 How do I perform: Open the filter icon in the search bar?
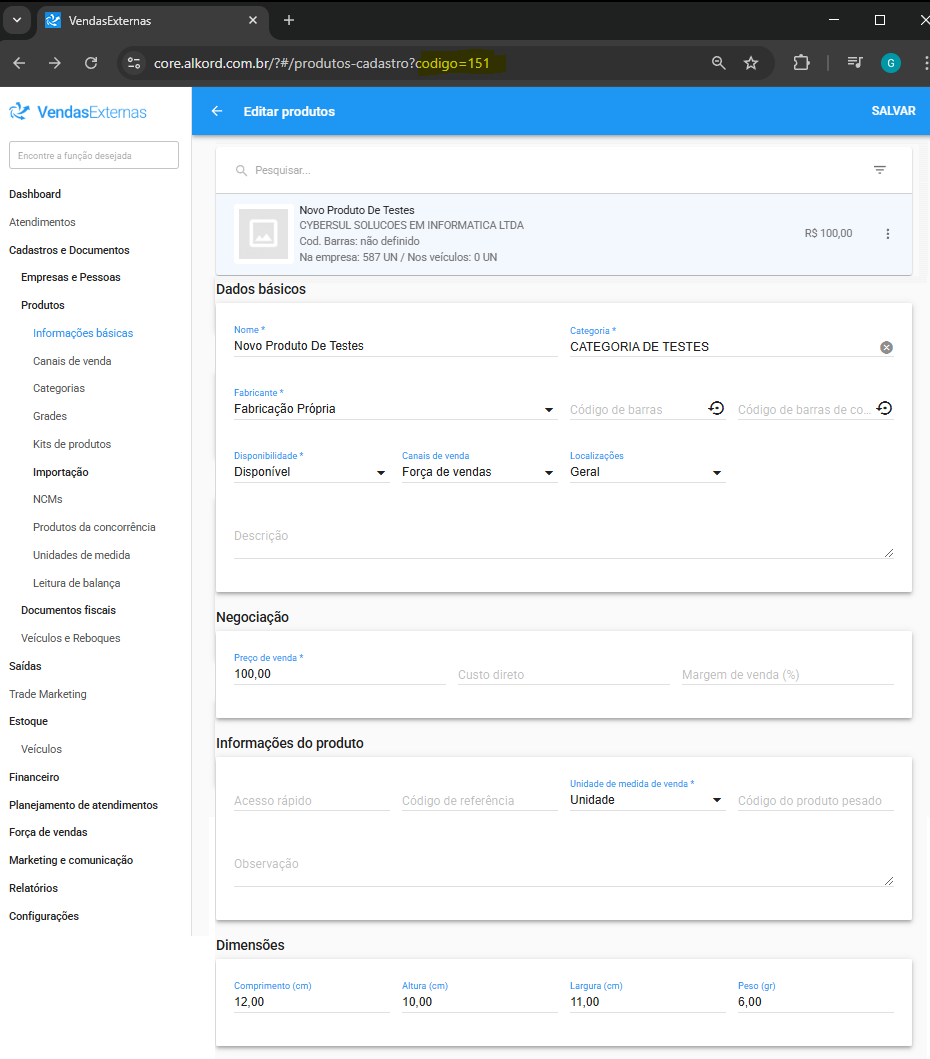click(879, 170)
